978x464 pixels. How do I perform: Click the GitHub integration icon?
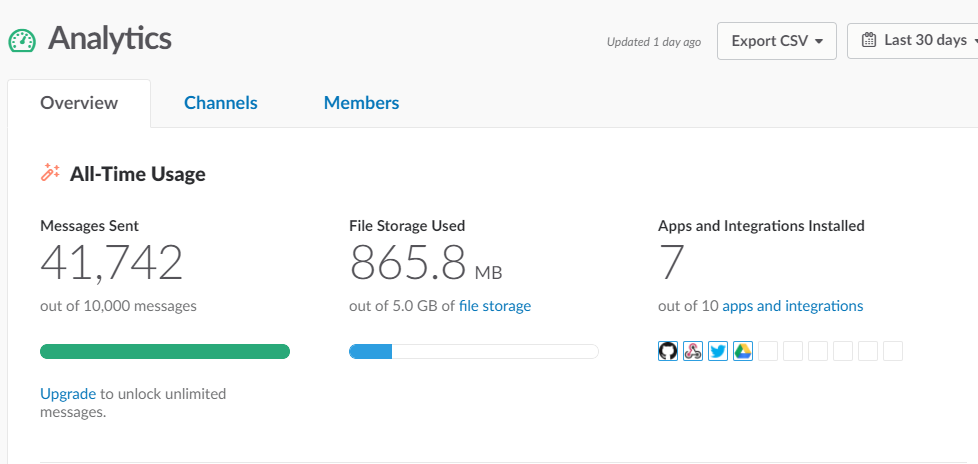(x=668, y=351)
